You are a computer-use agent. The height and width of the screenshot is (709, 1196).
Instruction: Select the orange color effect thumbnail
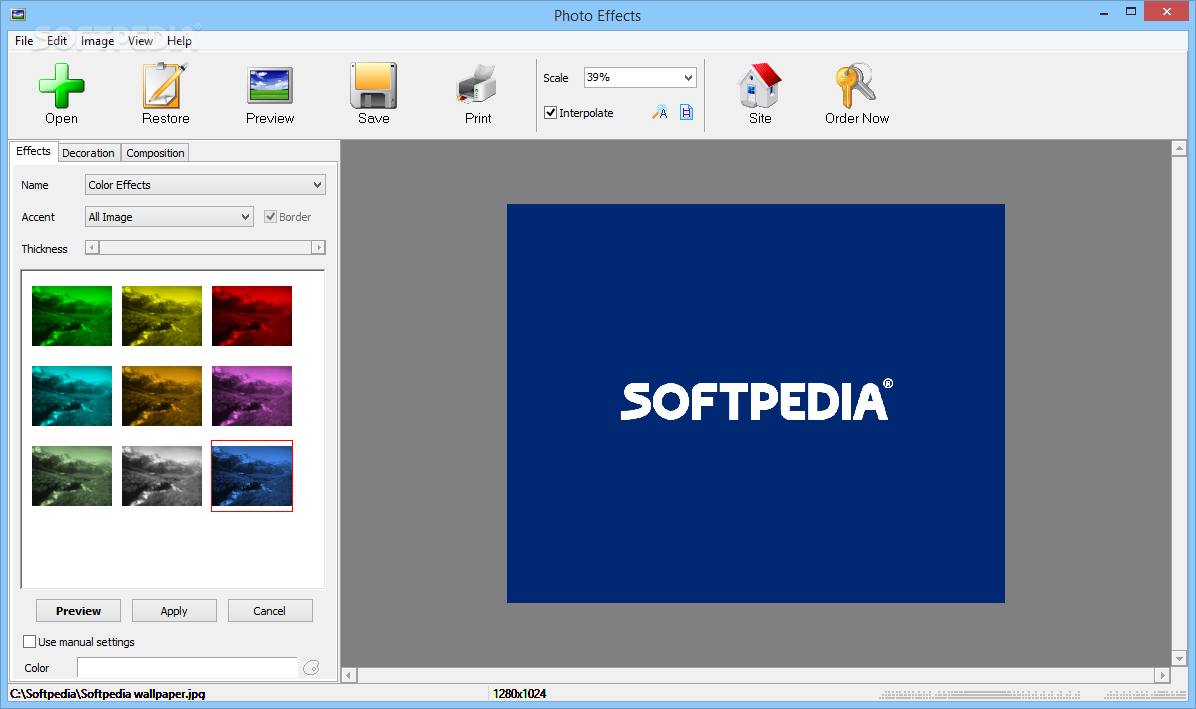tap(162, 396)
